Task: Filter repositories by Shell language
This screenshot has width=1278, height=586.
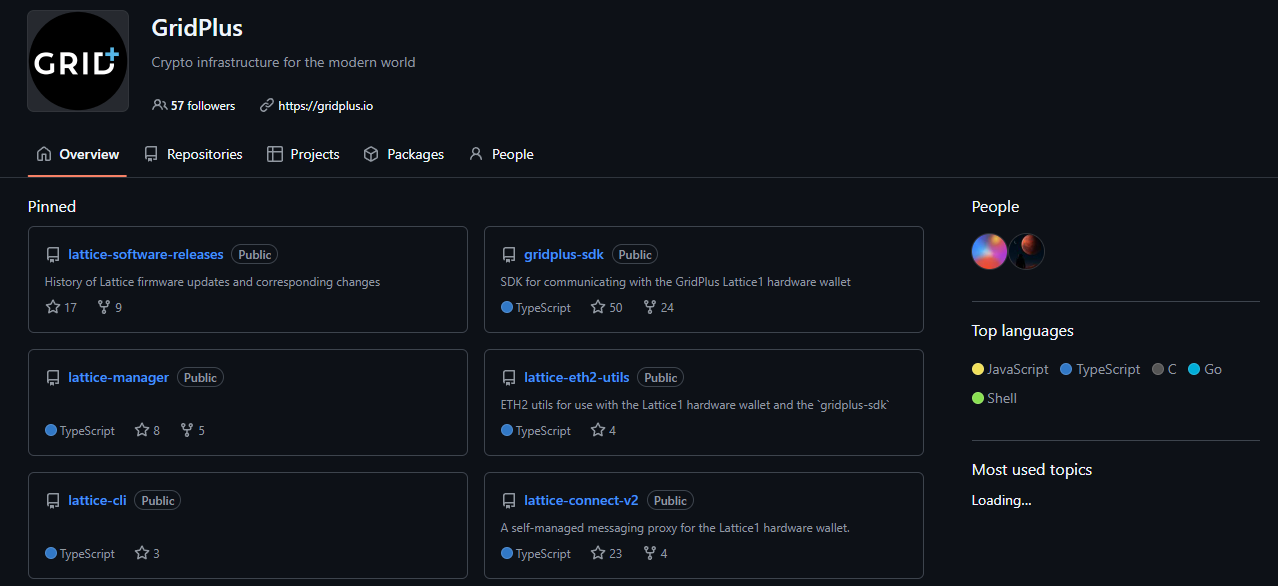Action: 994,398
